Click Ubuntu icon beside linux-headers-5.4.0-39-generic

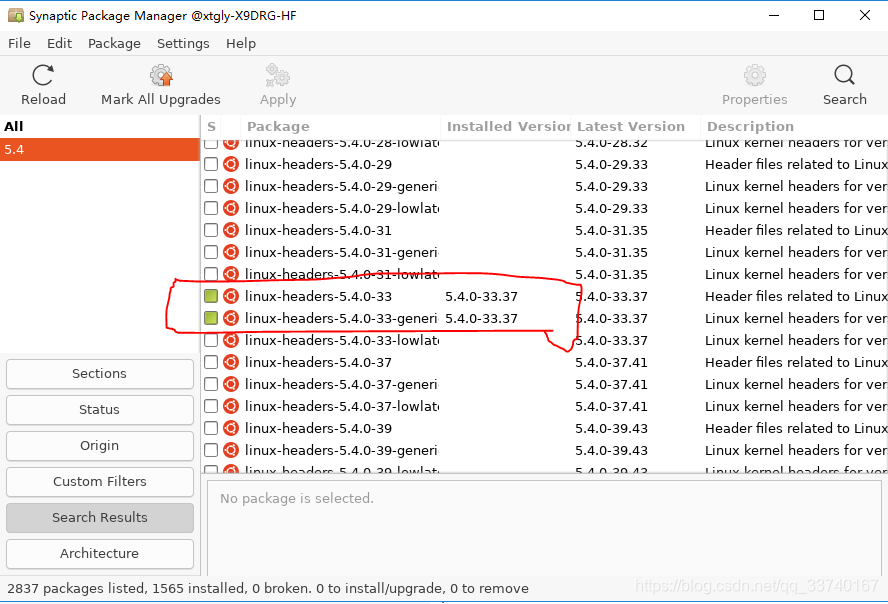click(230, 451)
